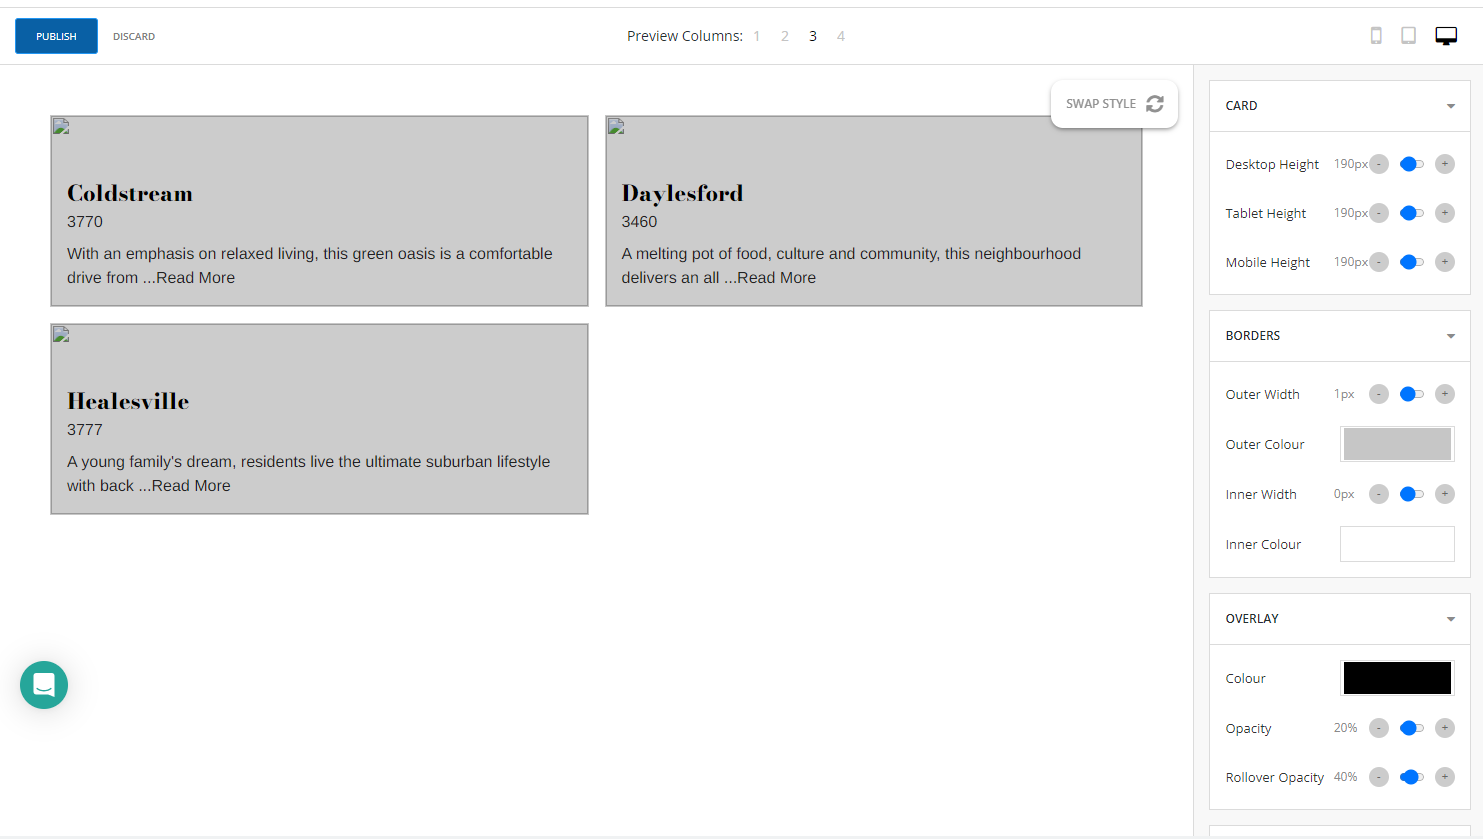
Task: Increase Outer Width with plus button
Action: click(x=1445, y=394)
